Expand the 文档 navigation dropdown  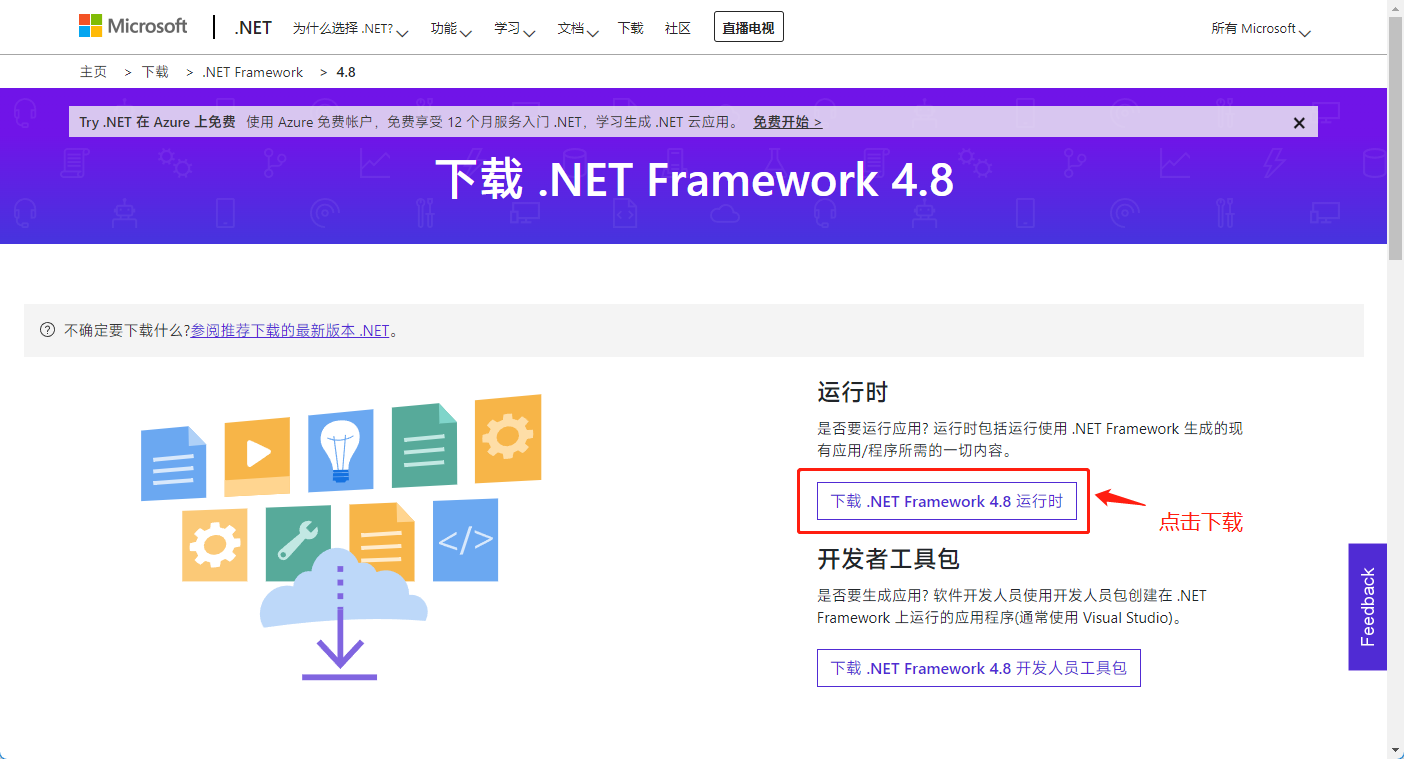coord(578,29)
